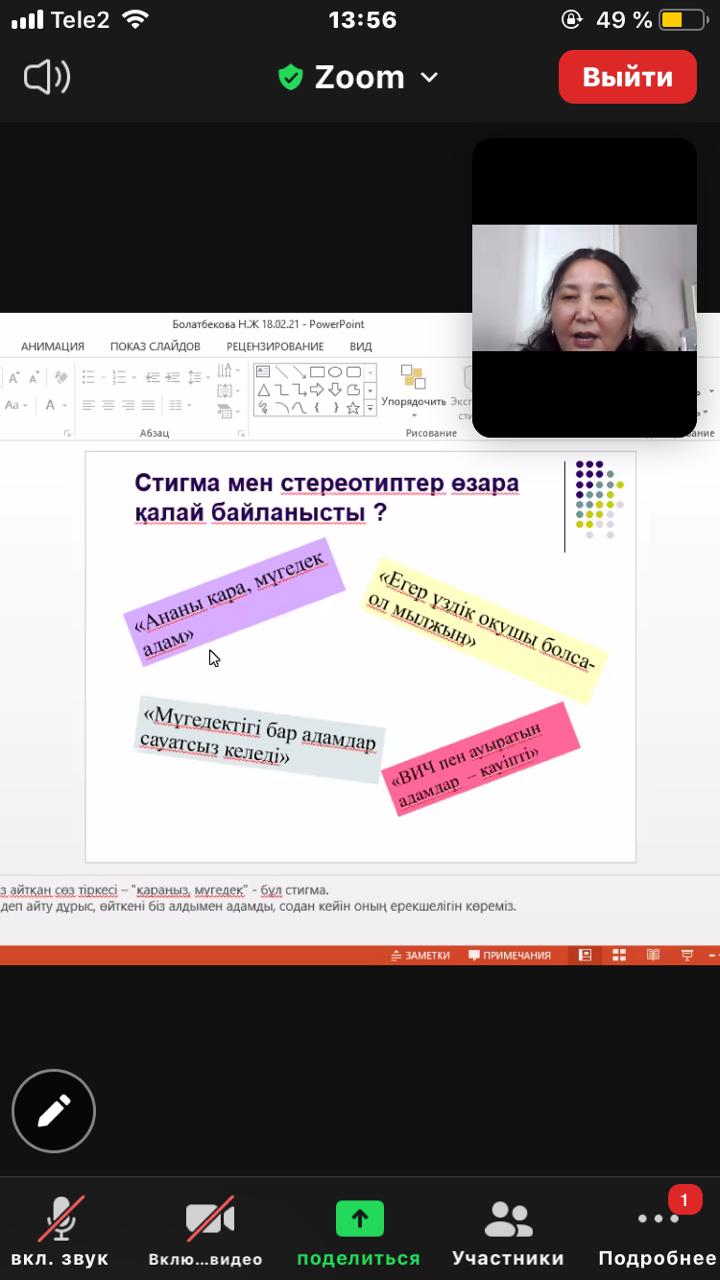The width and height of the screenshot is (720, 1280).
Task: Click ПРИМЕЧАНИЯ comments in status bar
Action: pyautogui.click(x=510, y=955)
